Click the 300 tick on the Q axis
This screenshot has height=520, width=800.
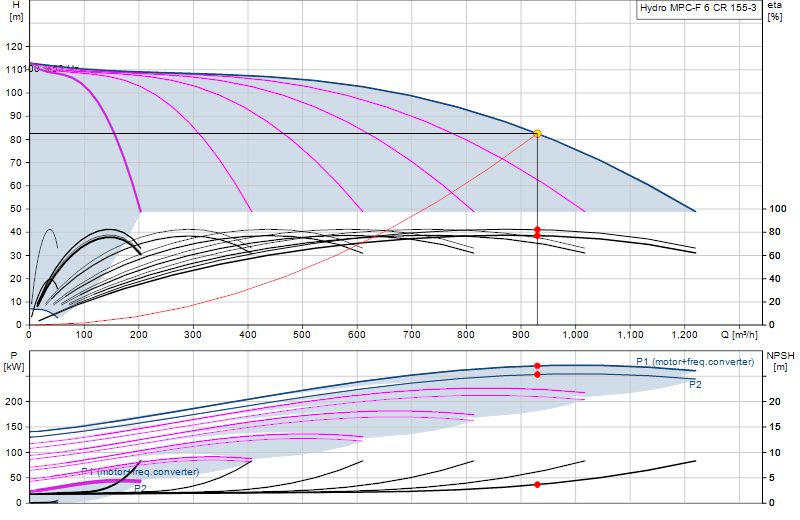click(193, 335)
